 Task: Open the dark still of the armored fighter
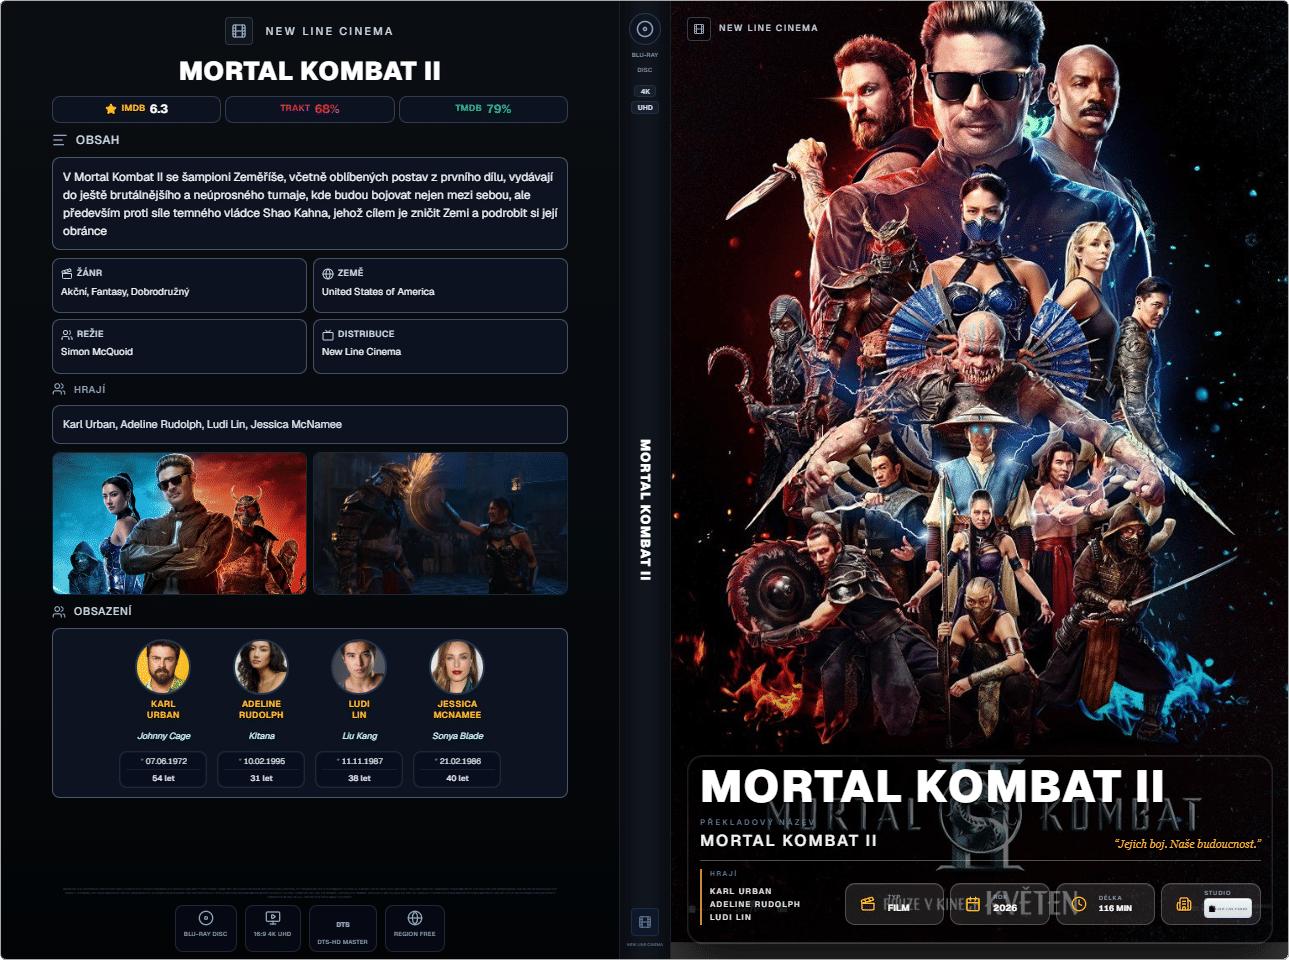pos(441,523)
